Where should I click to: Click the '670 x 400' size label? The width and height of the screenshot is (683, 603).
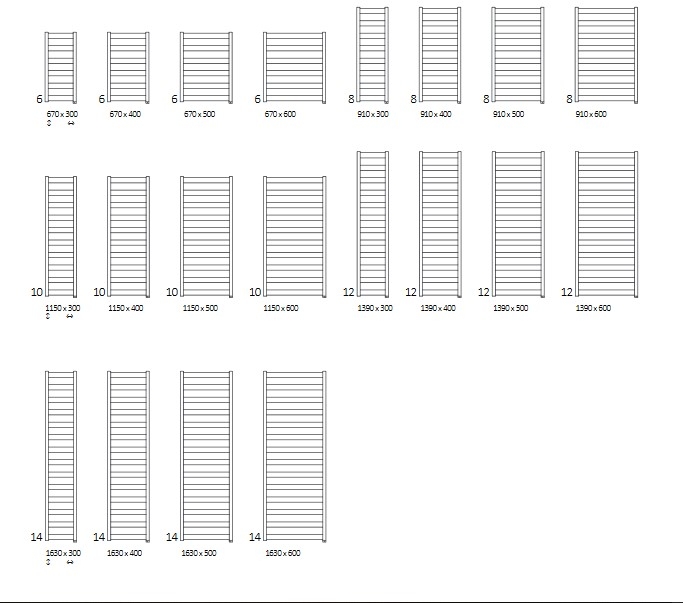pos(125,114)
